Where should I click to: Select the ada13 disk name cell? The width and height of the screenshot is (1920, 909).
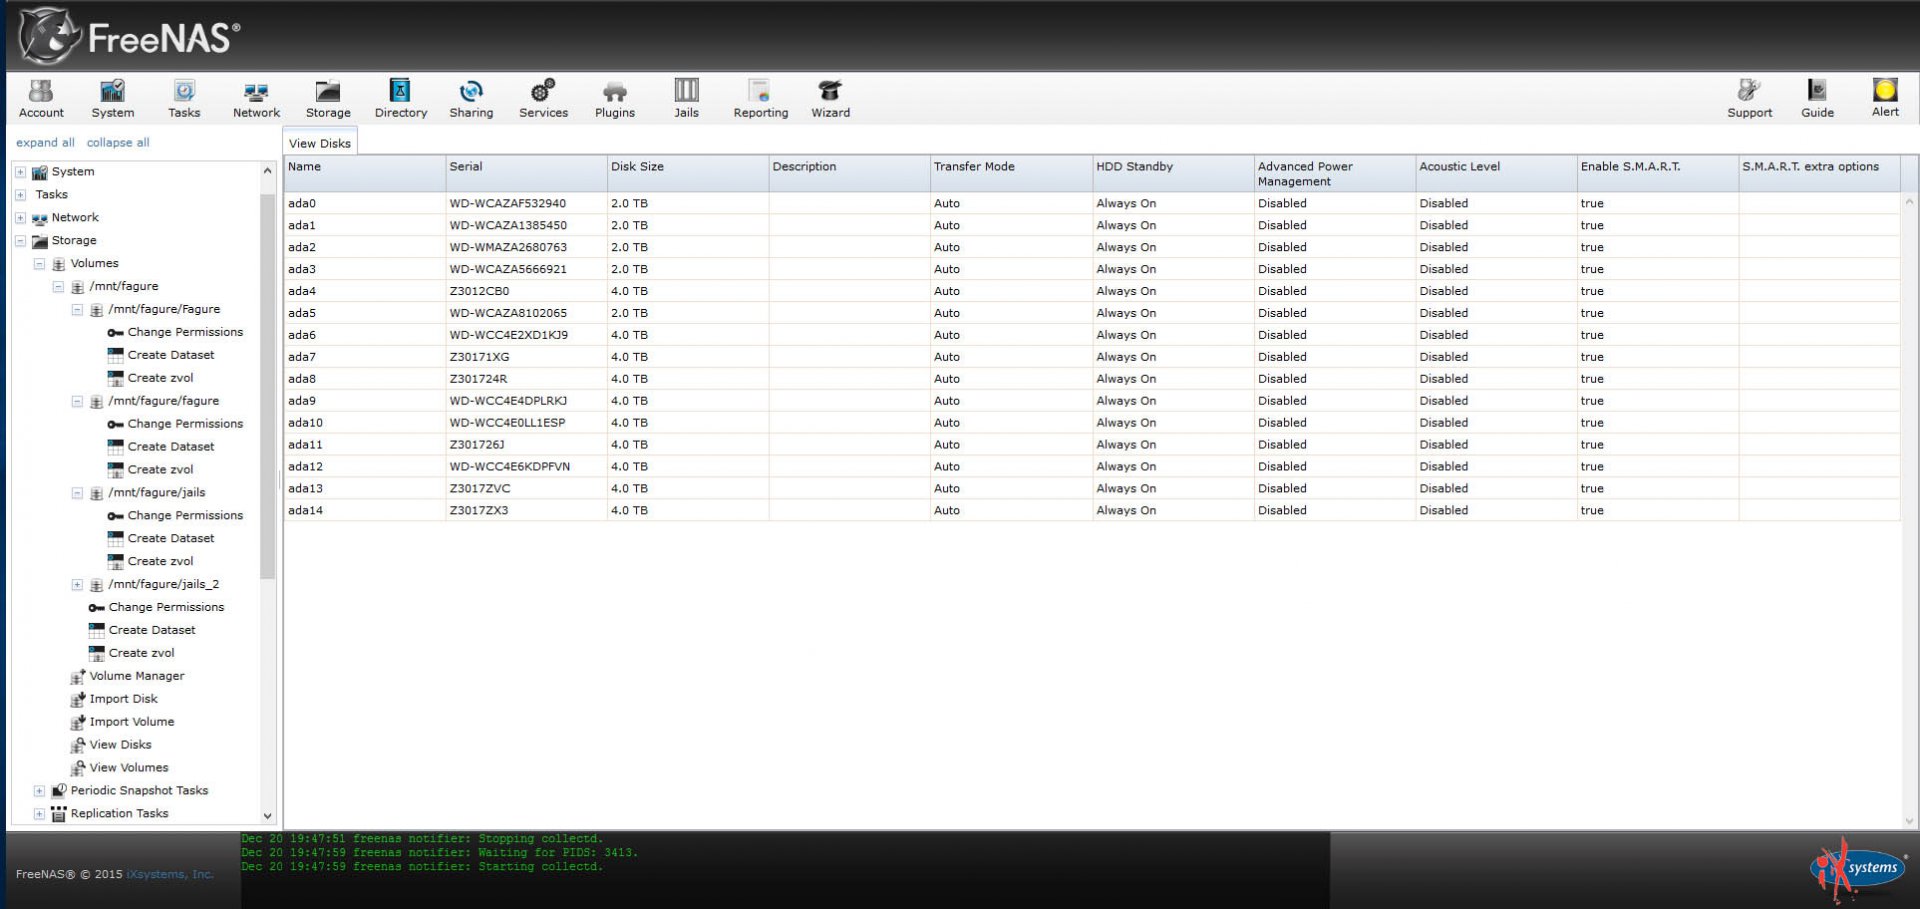pyautogui.click(x=364, y=489)
